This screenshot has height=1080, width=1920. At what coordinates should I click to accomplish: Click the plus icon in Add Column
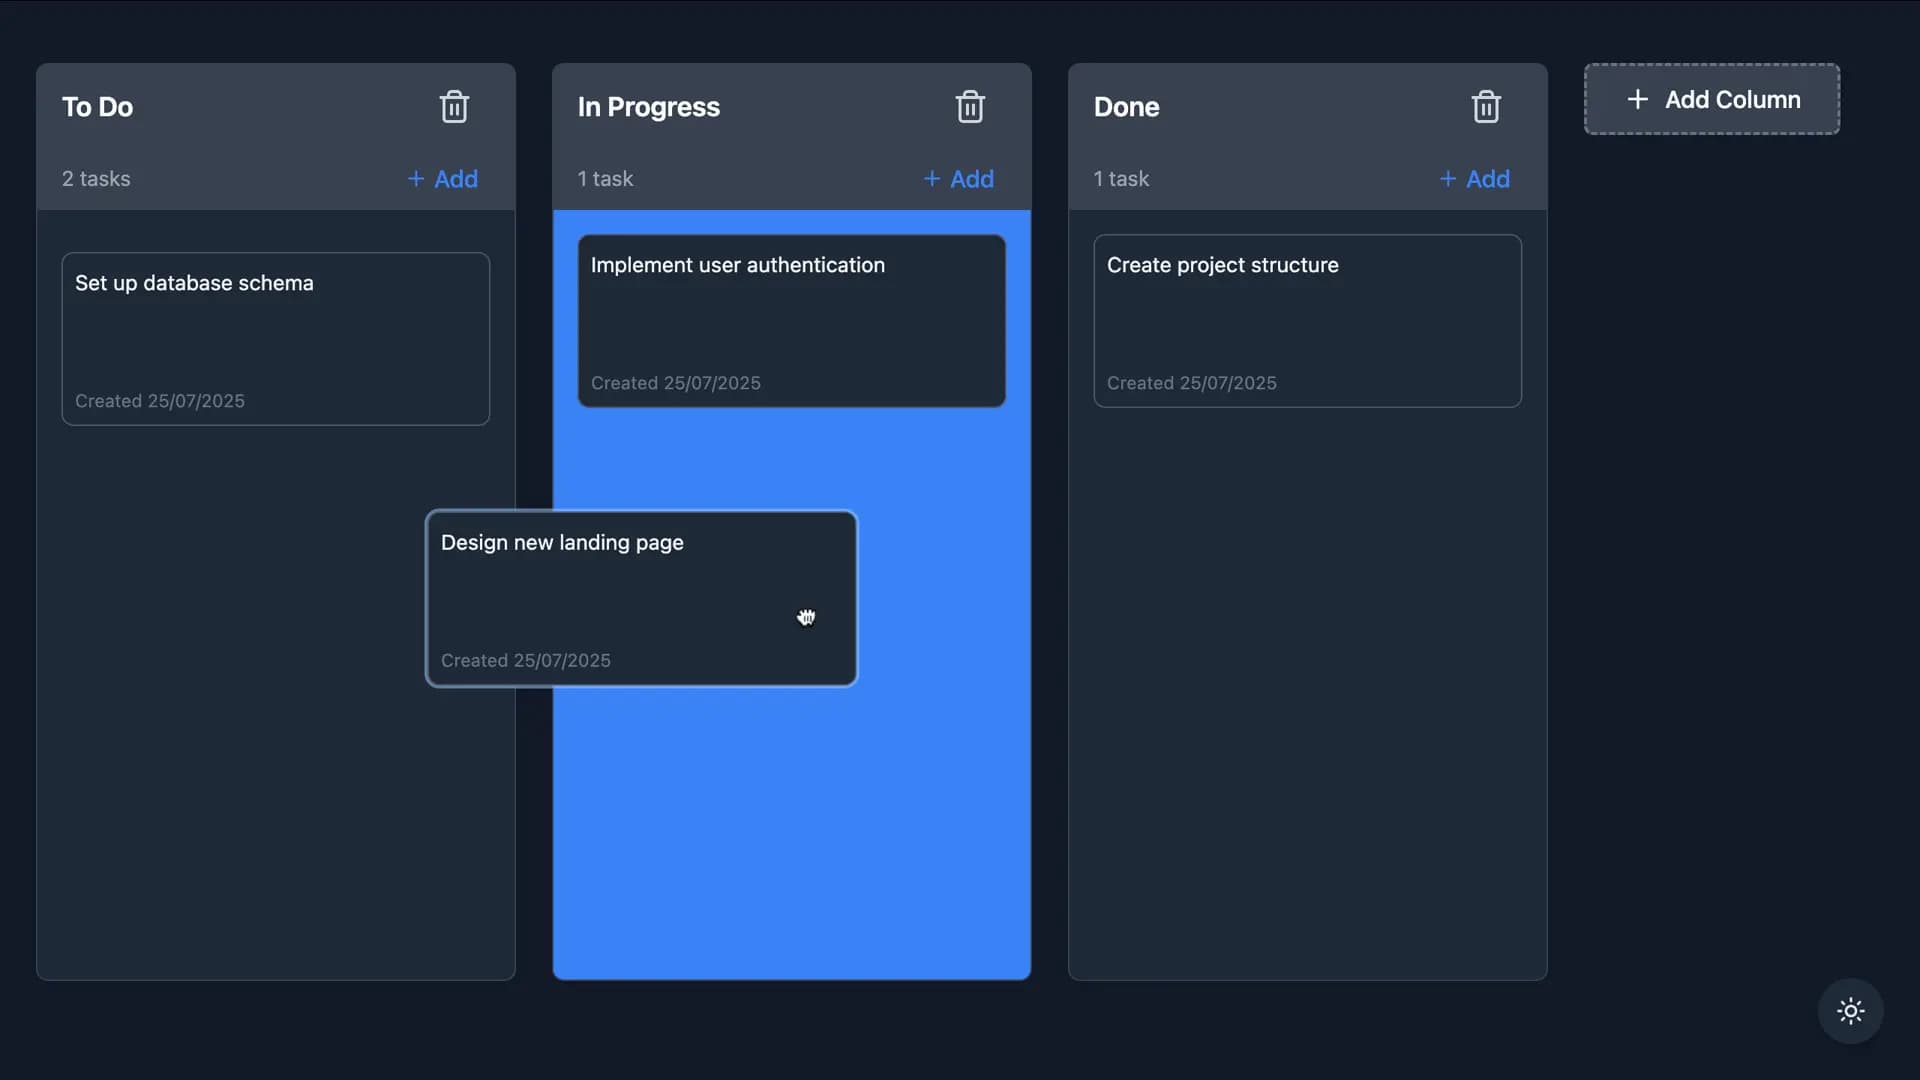(x=1637, y=99)
